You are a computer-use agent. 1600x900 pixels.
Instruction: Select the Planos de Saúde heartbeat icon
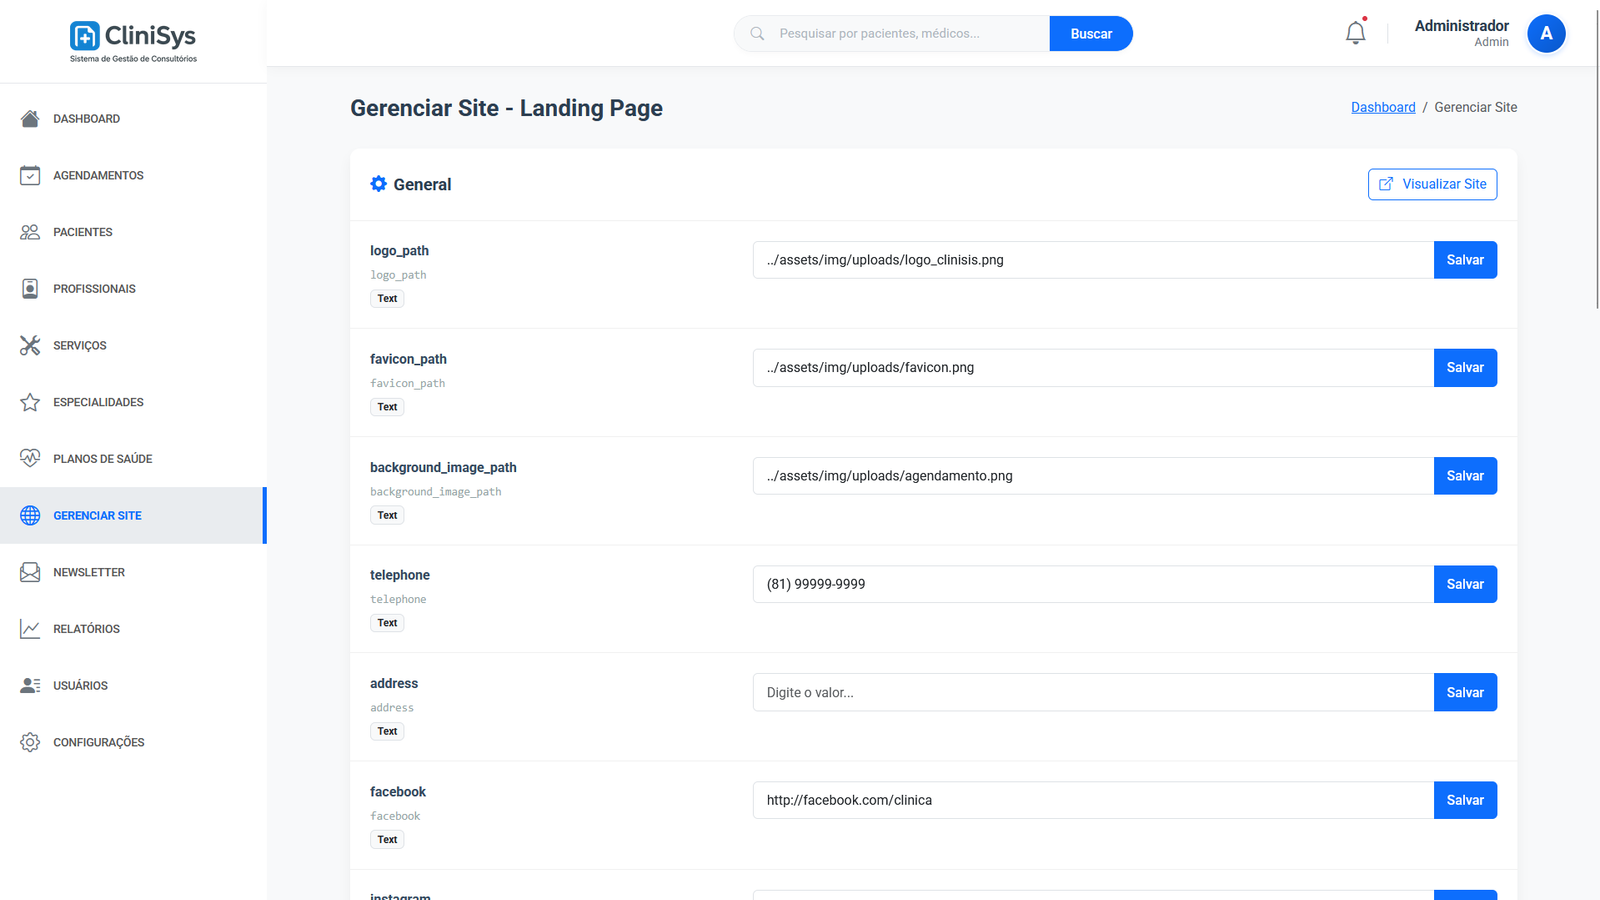pos(30,459)
